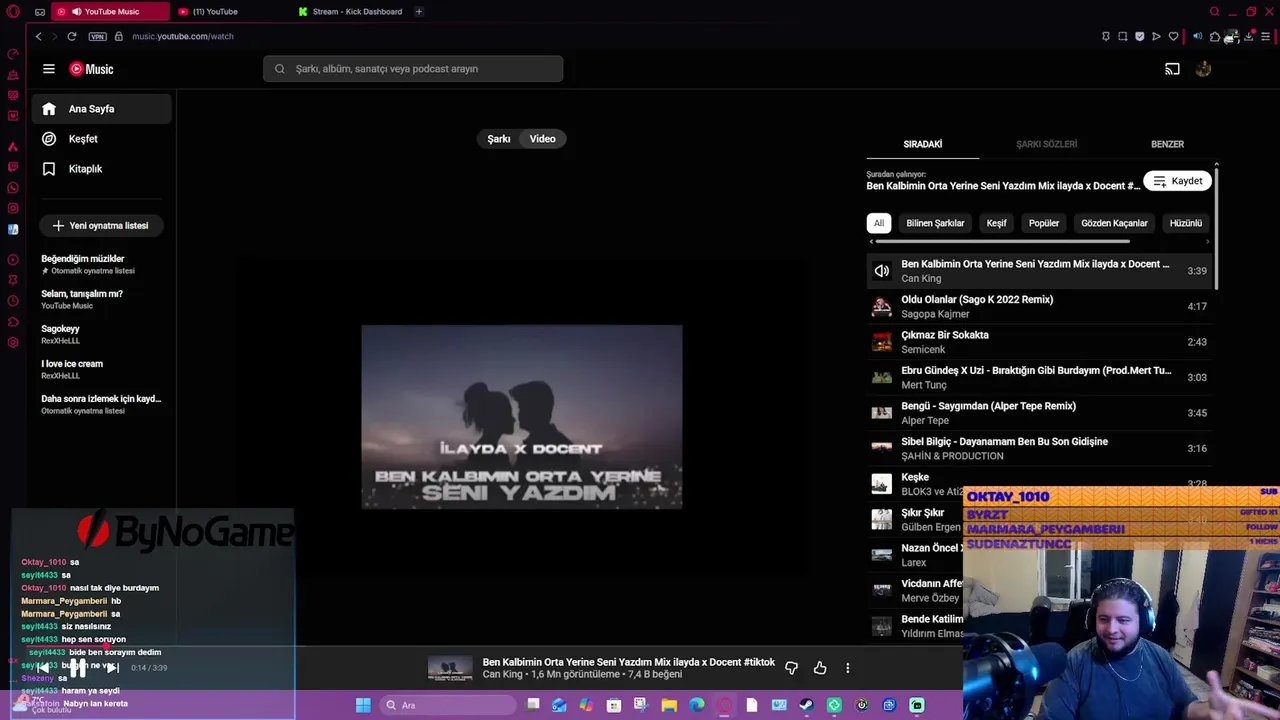Image resolution: width=1280 pixels, height=720 pixels.
Task: Switch to the SIRADAKİ tab
Action: (922, 144)
